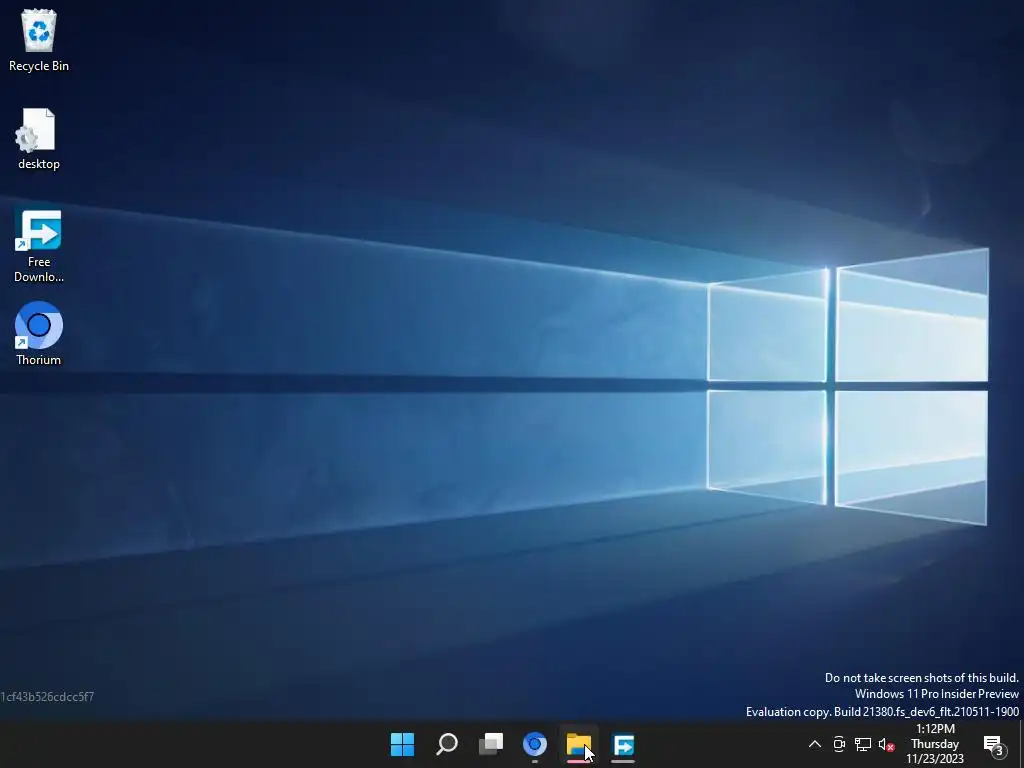Open Task View from the taskbar
Viewport: 1024px width, 768px height.
(x=491, y=744)
